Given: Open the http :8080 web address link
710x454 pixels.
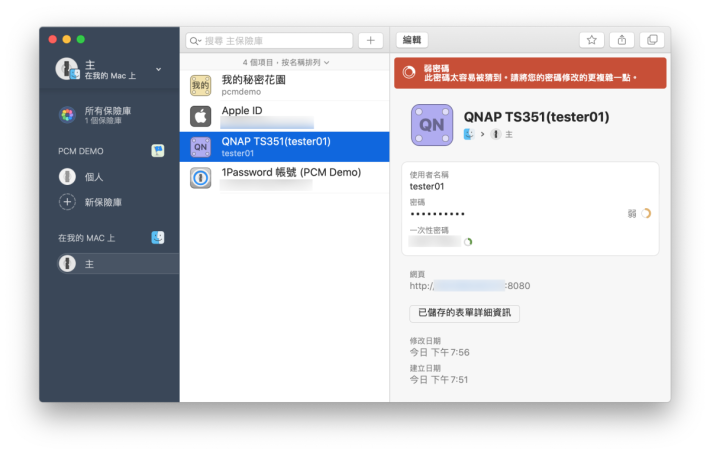Looking at the screenshot, I should pyautogui.click(x=470, y=286).
